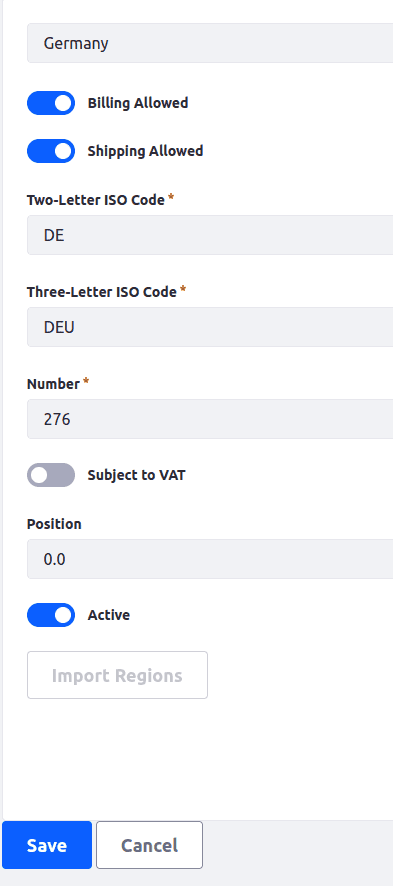Click the Germany name field

coord(210,43)
